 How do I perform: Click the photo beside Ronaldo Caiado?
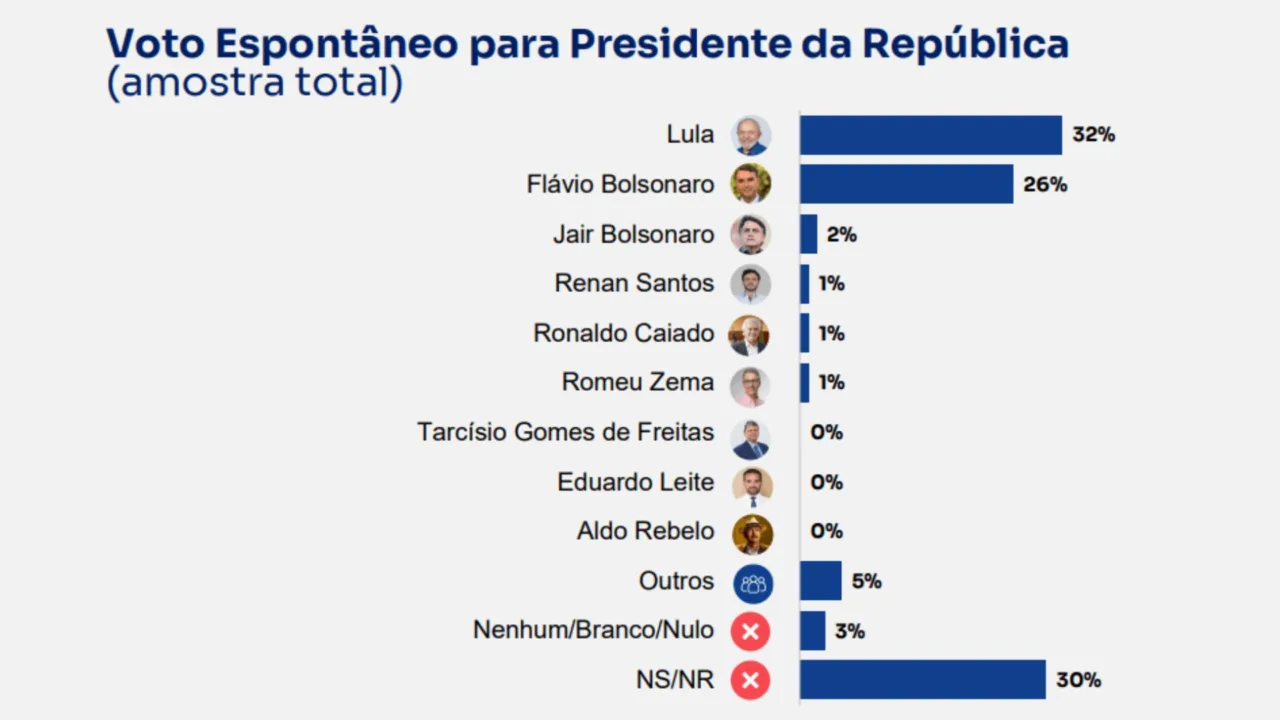pyautogui.click(x=750, y=334)
